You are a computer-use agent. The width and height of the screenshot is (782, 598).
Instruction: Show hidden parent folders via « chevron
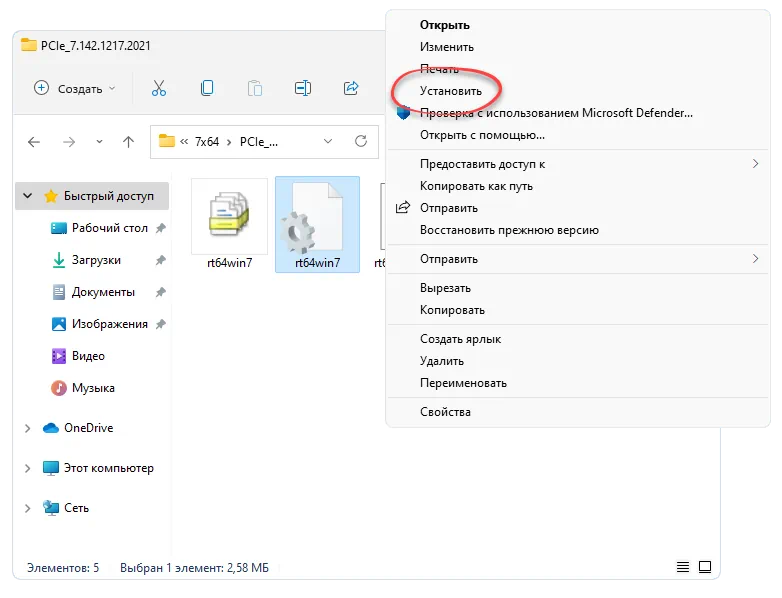(184, 142)
